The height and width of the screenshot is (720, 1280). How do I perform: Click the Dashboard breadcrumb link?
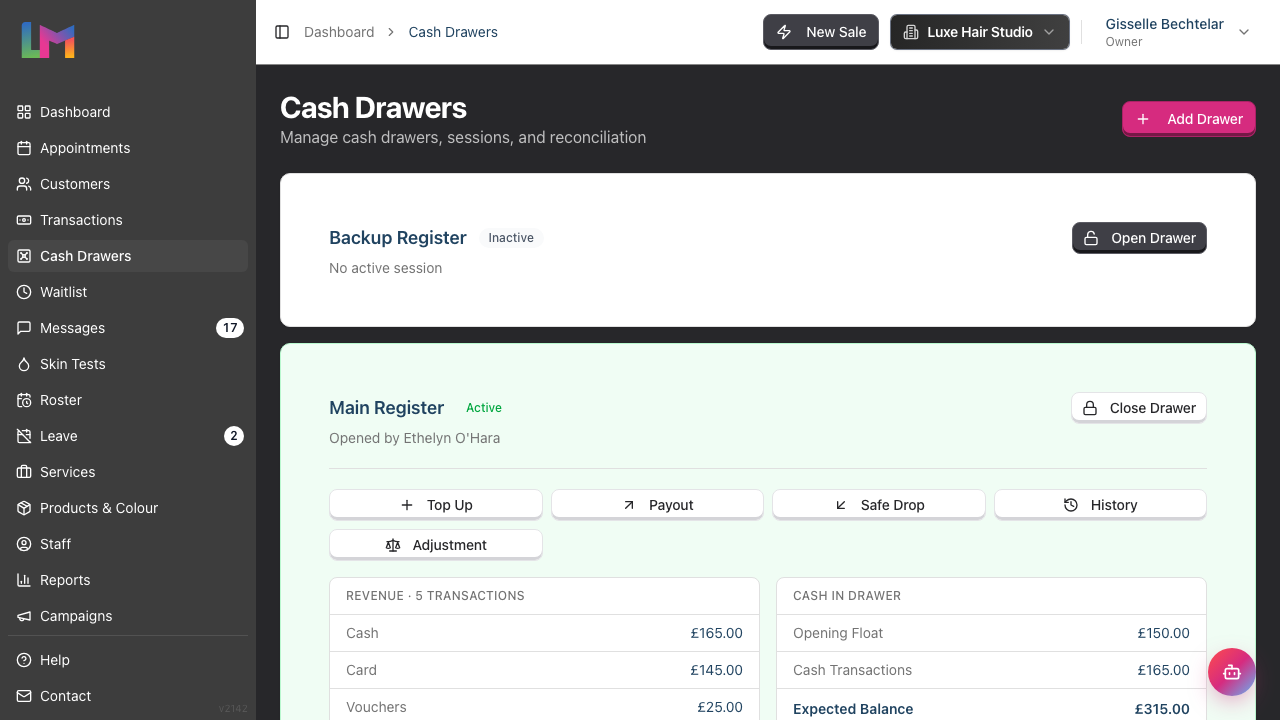339,32
